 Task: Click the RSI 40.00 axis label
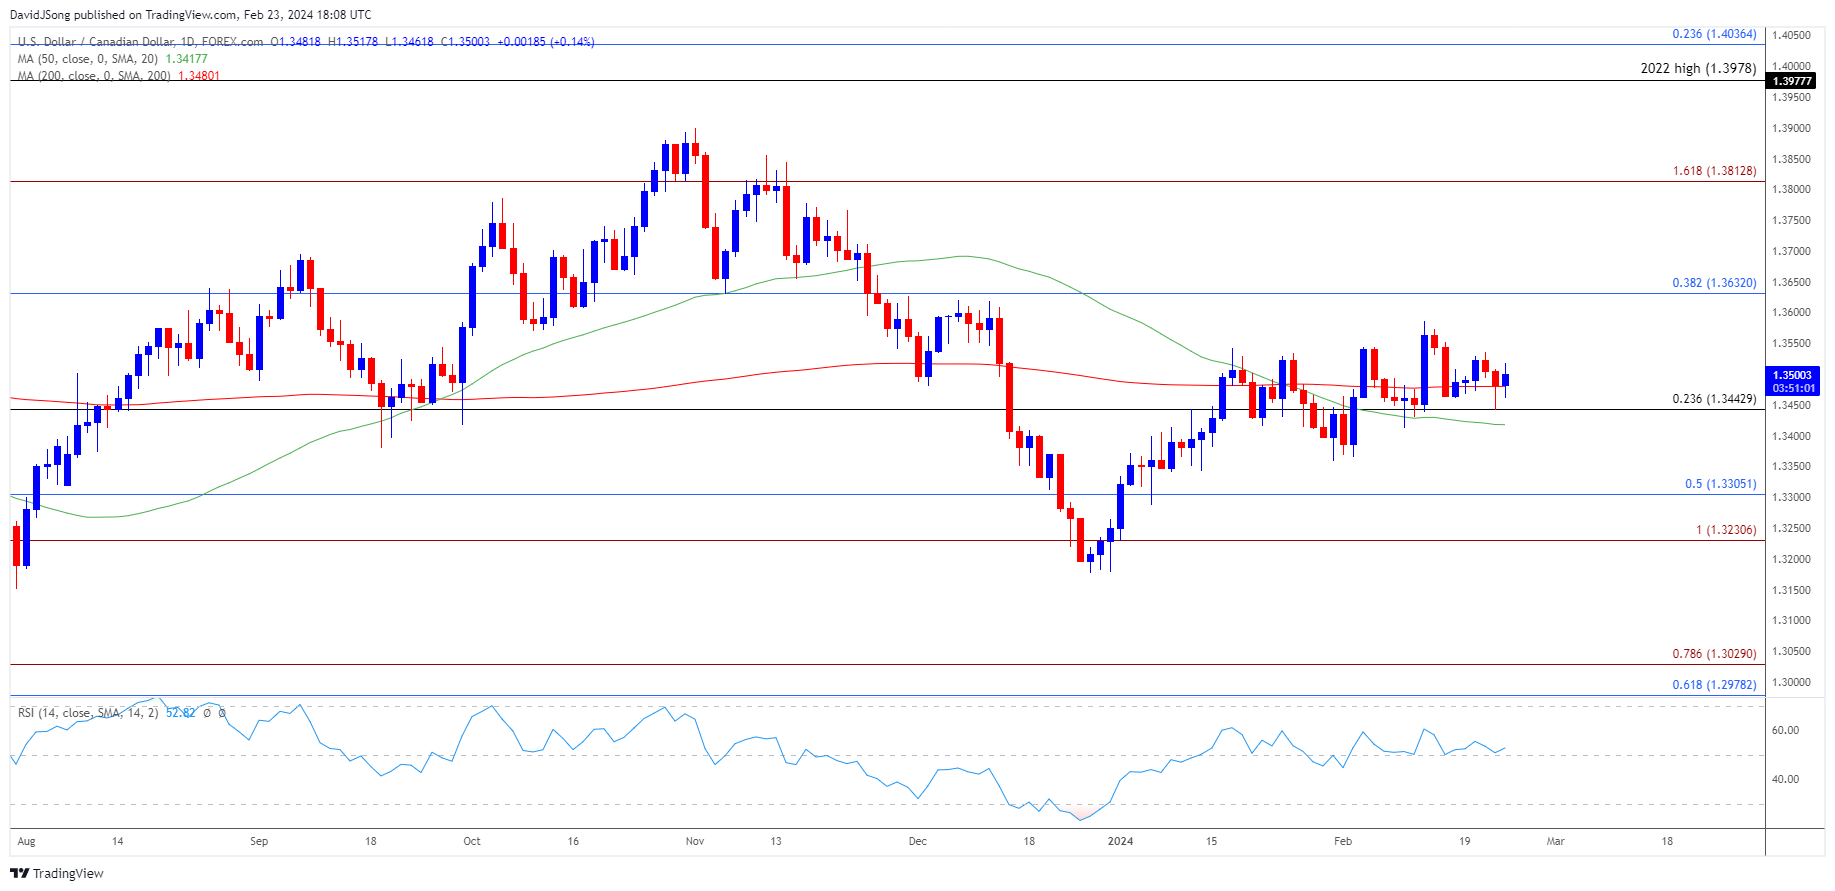(1785, 779)
